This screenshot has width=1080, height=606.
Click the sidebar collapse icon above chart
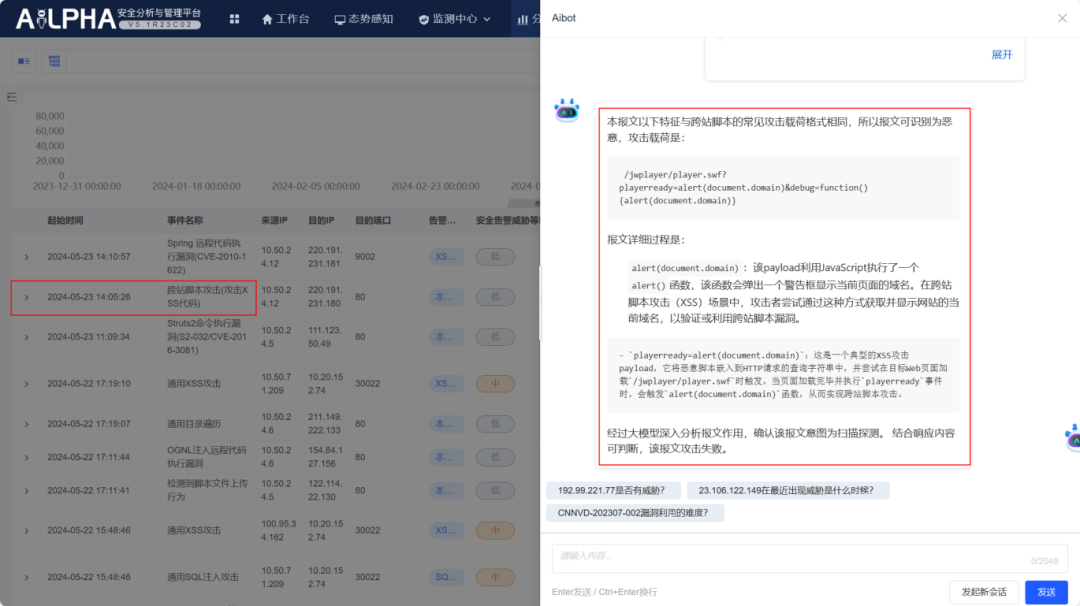point(12,97)
